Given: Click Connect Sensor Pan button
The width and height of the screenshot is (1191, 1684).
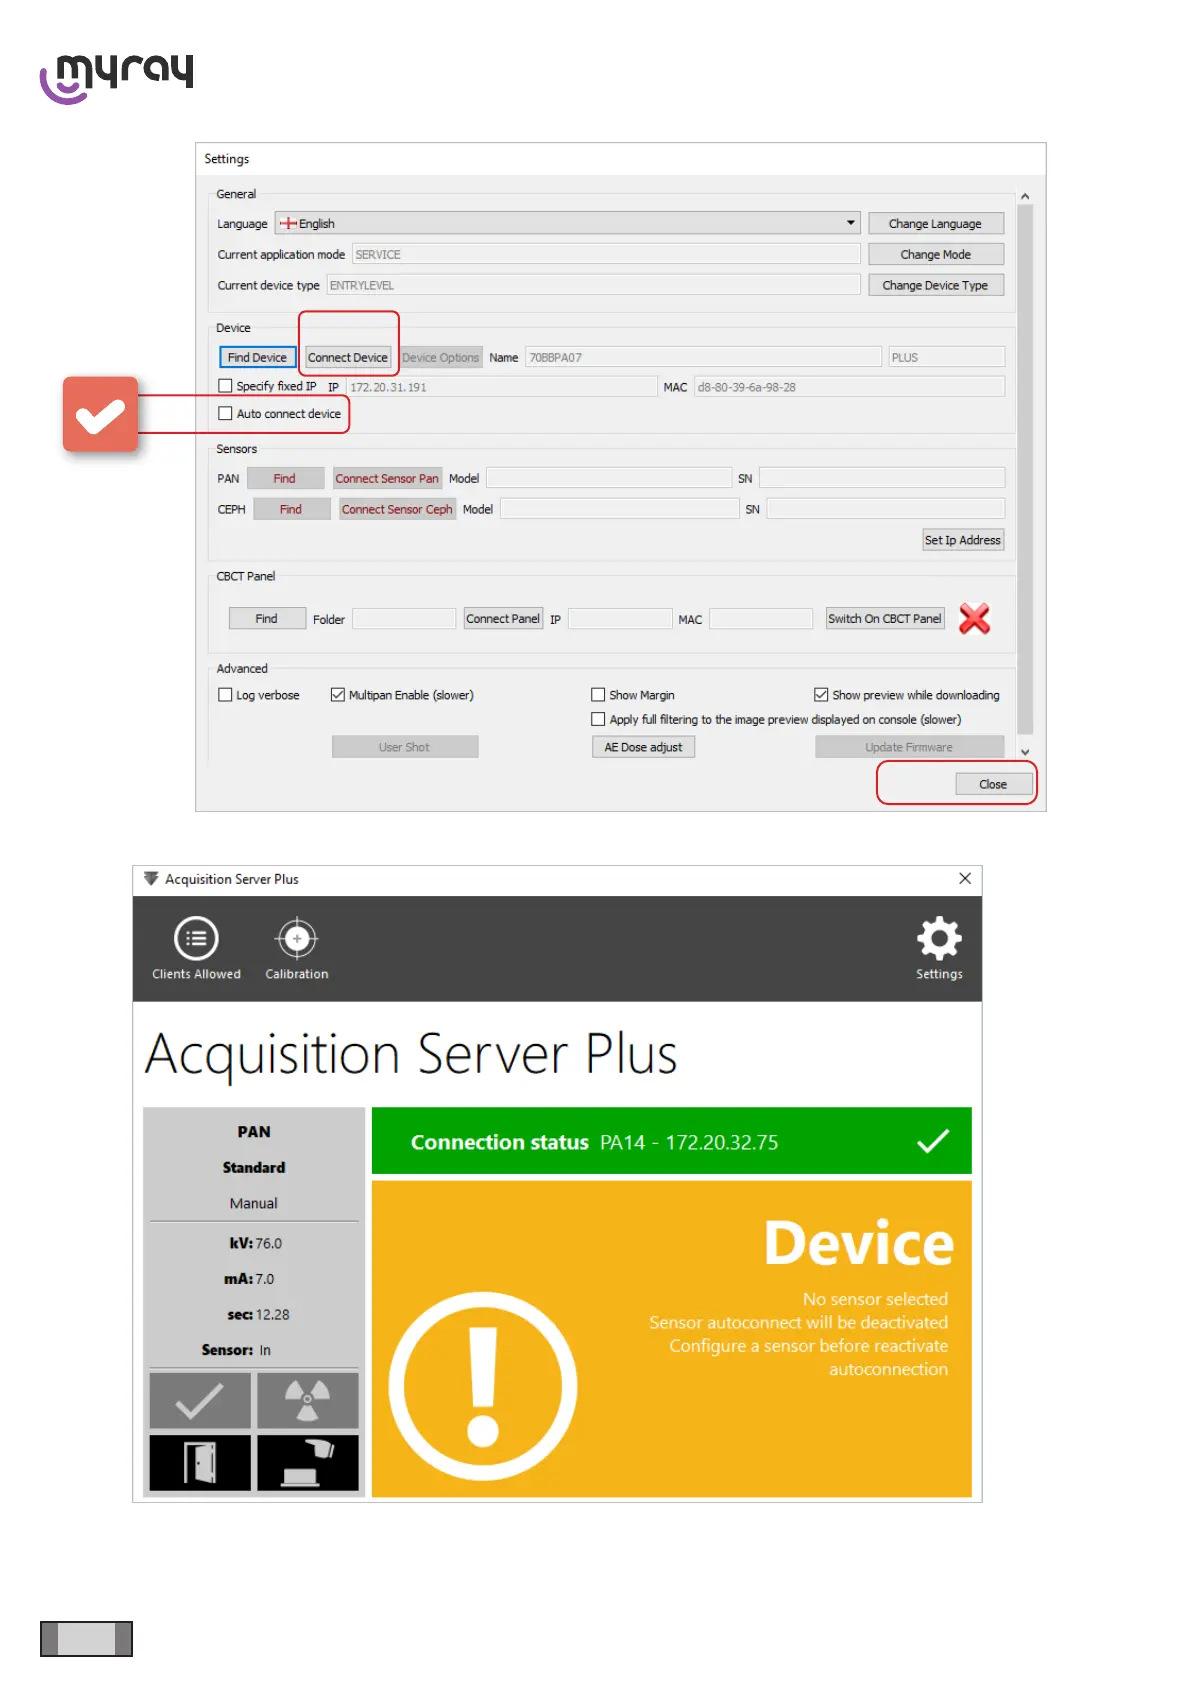Looking at the screenshot, I should coord(387,478).
